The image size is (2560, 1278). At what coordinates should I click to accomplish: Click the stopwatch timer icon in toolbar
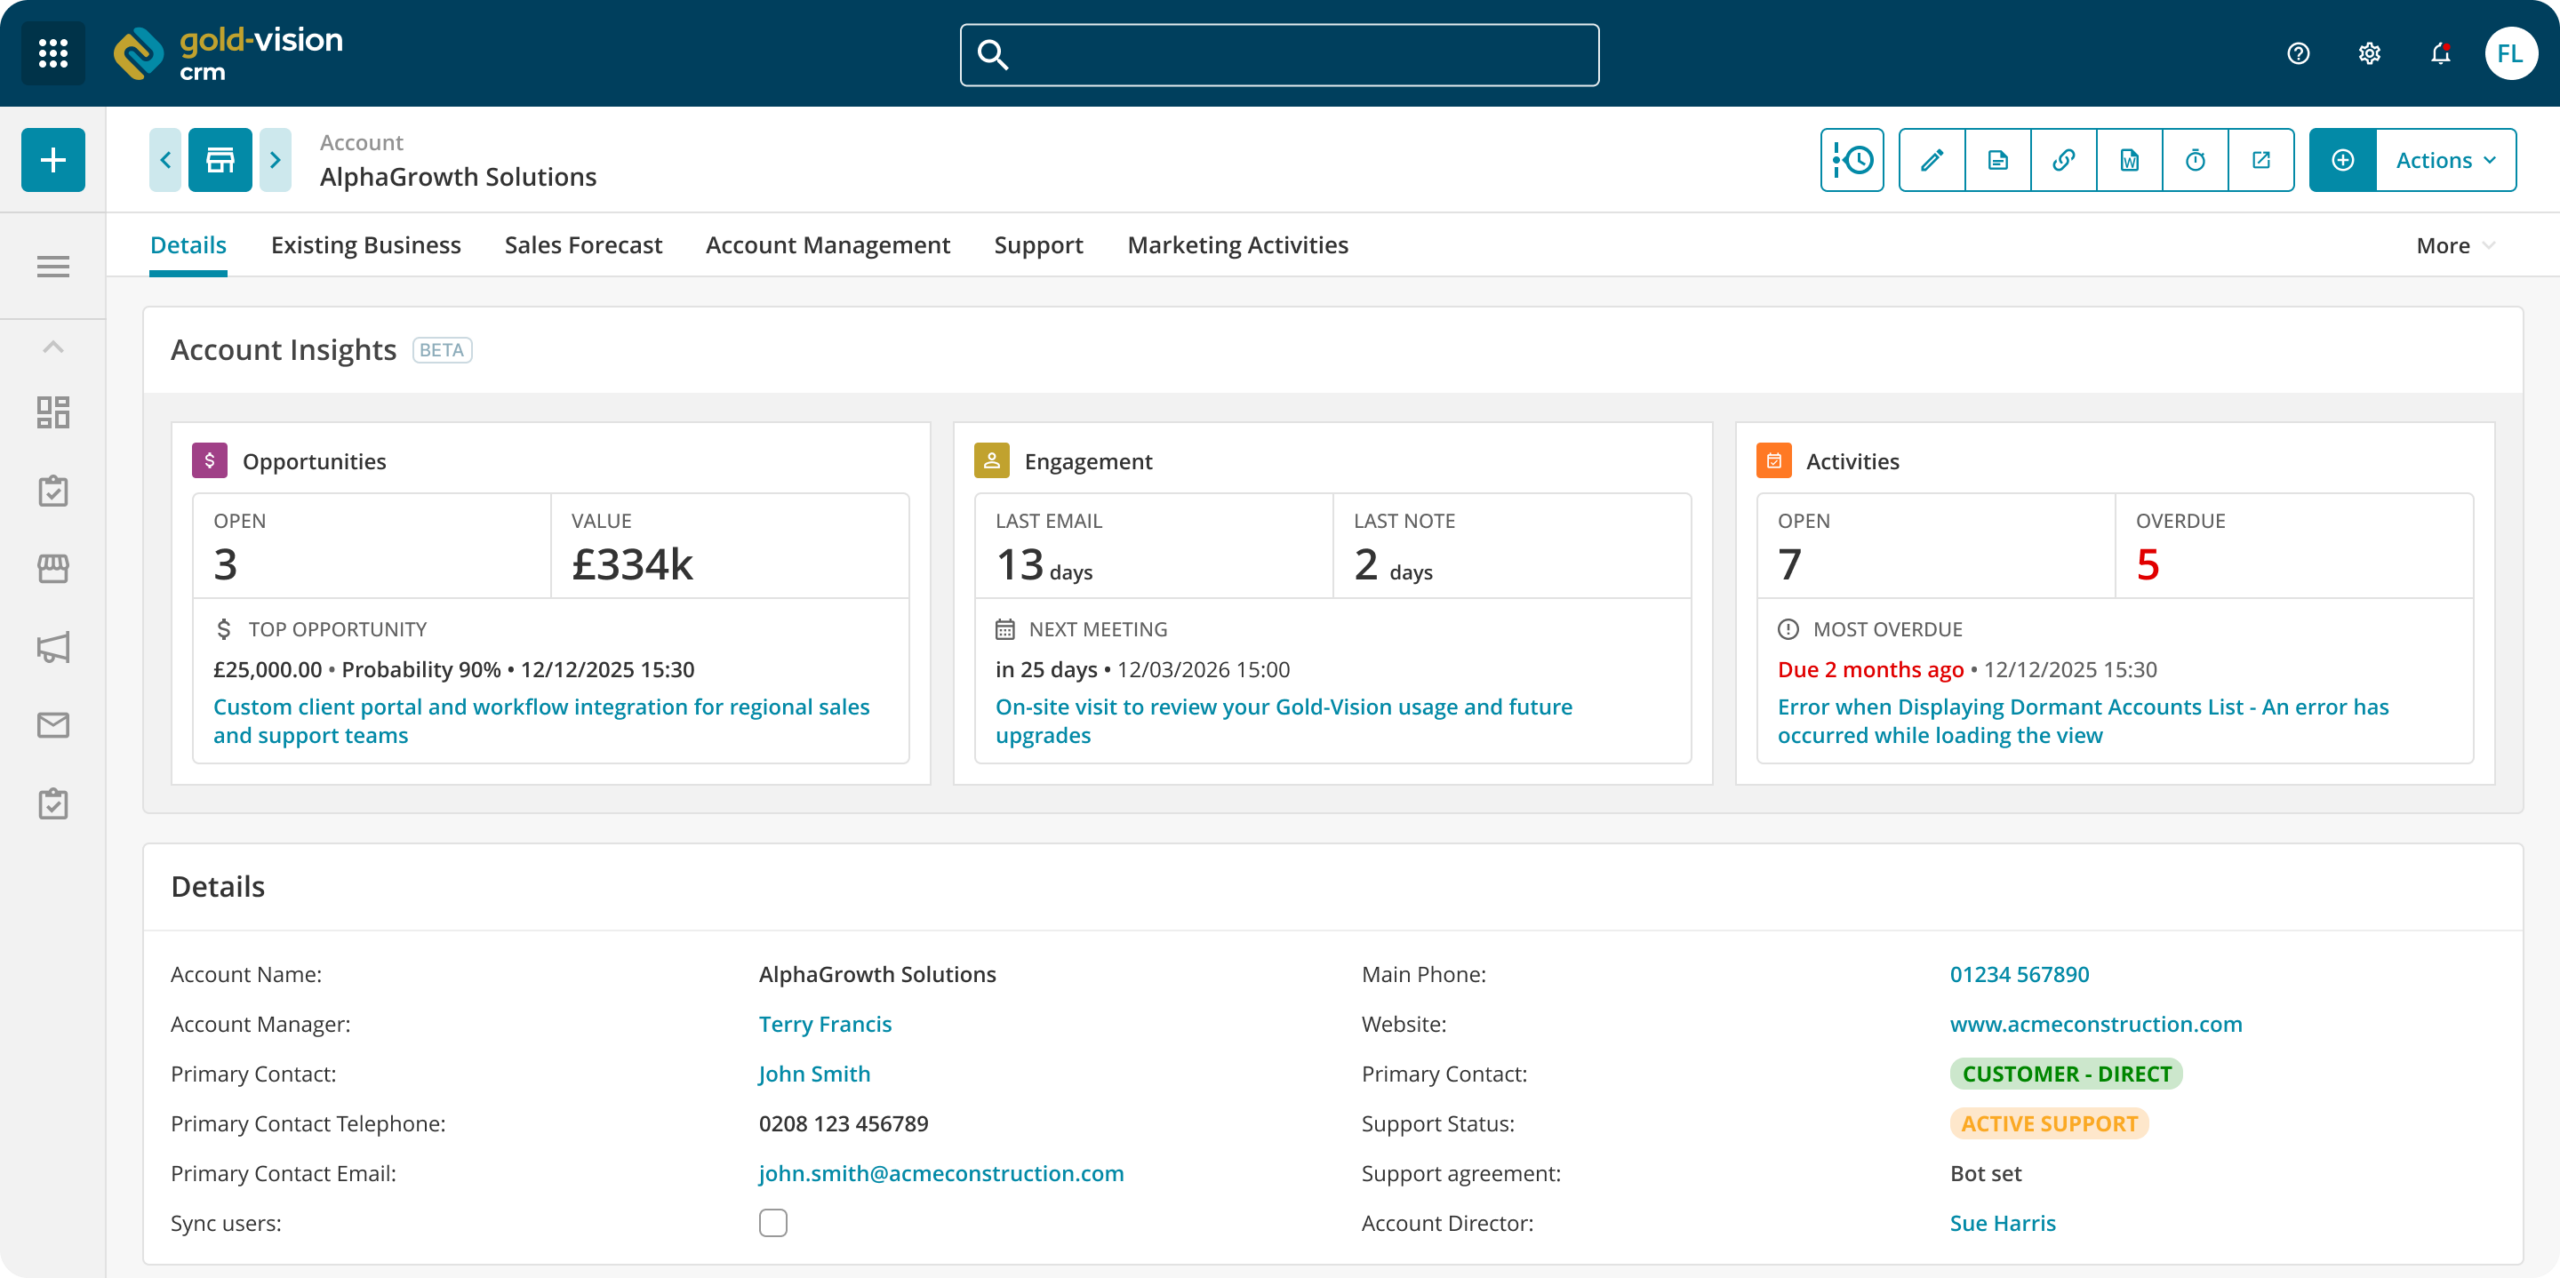[x=2195, y=160]
